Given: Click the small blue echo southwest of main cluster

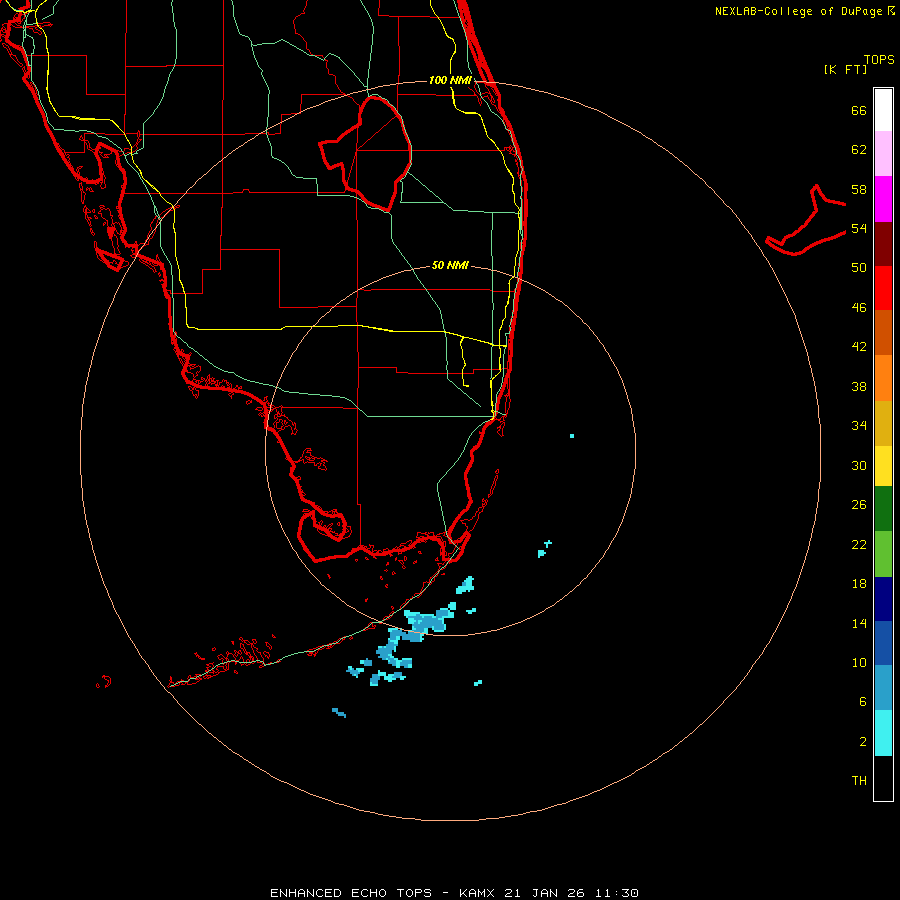Looking at the screenshot, I should pos(339,713).
